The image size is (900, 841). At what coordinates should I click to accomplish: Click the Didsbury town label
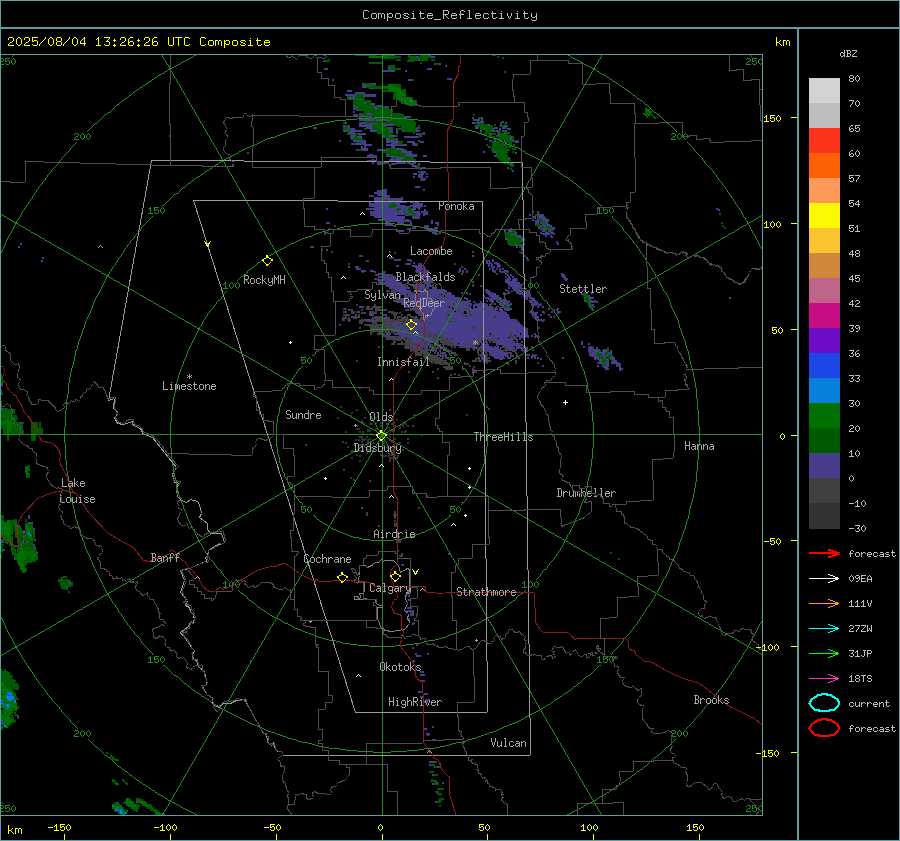tap(377, 448)
